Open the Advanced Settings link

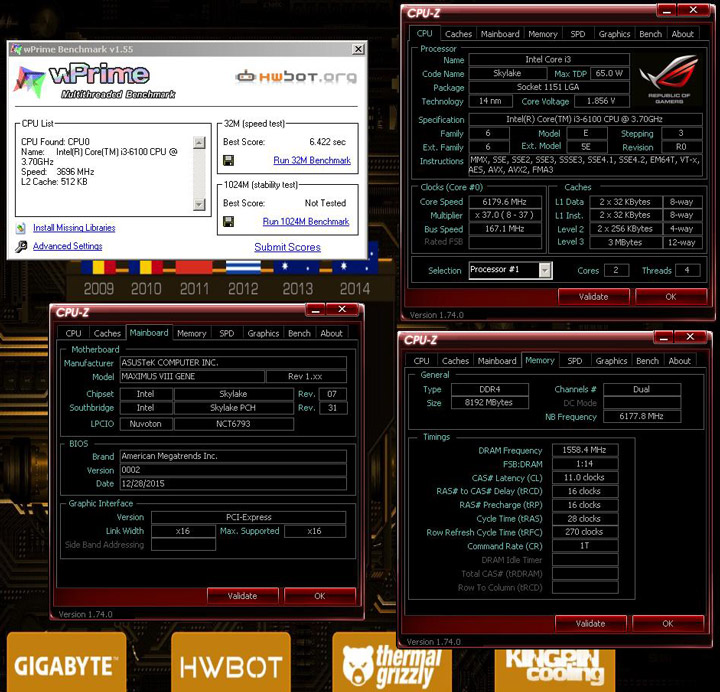(68, 246)
